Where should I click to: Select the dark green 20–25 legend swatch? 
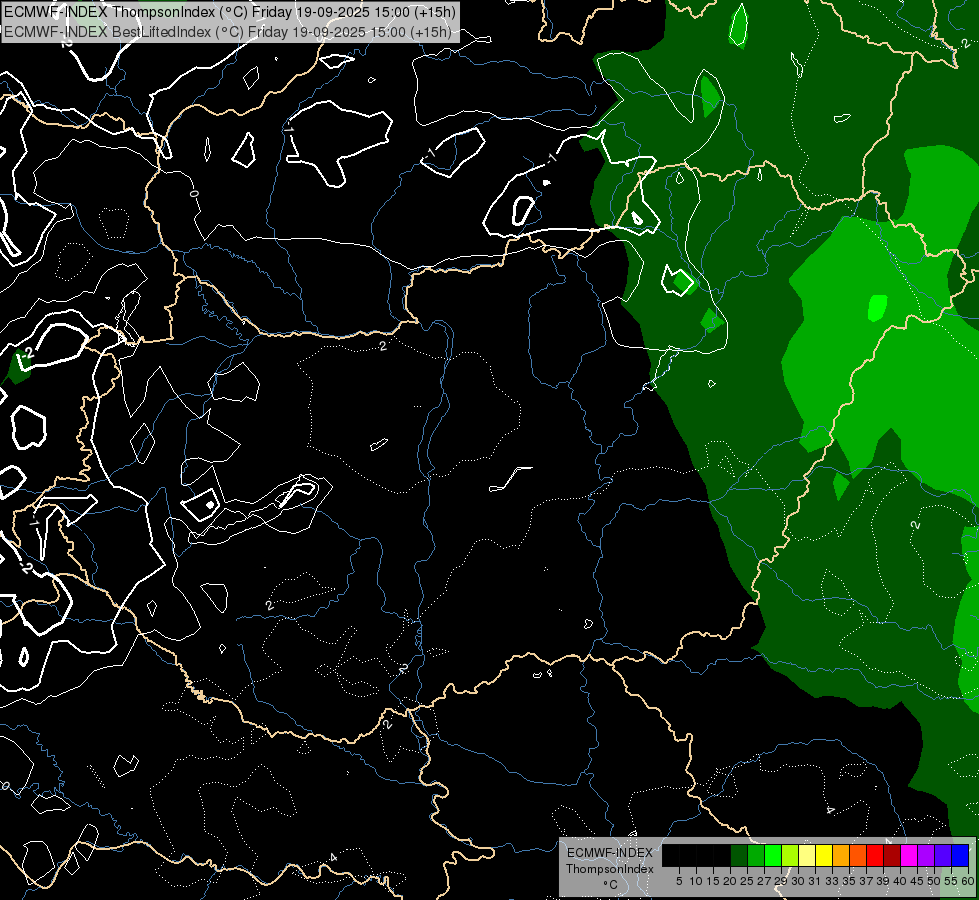point(739,855)
